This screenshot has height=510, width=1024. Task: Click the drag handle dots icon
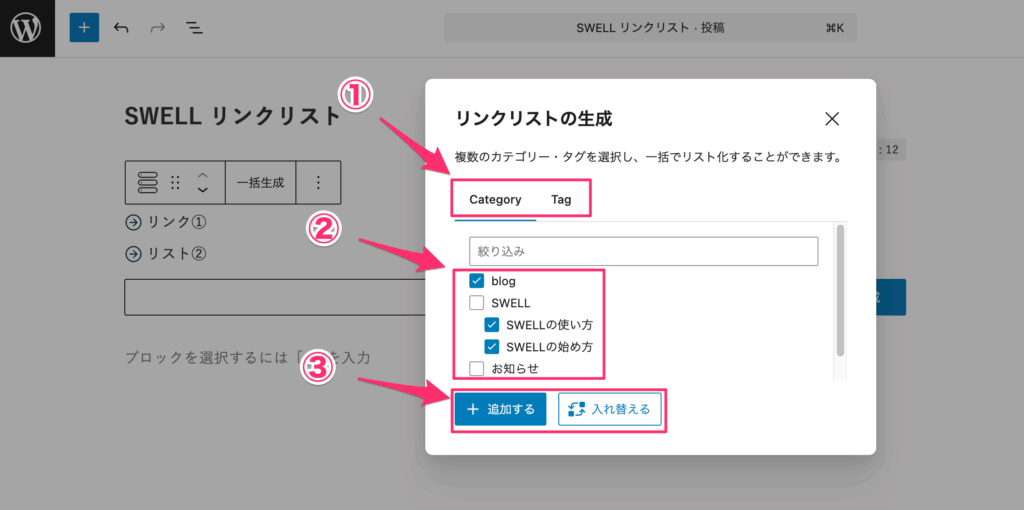[176, 182]
